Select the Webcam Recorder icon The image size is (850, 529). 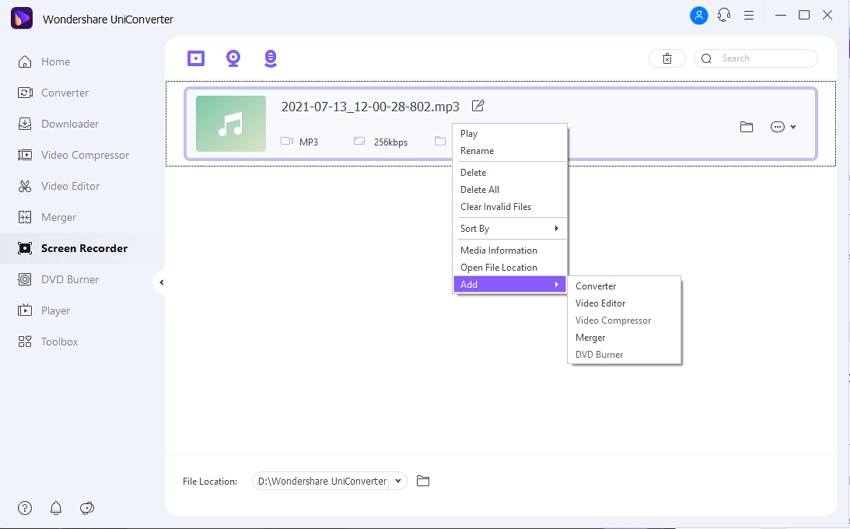coord(233,58)
